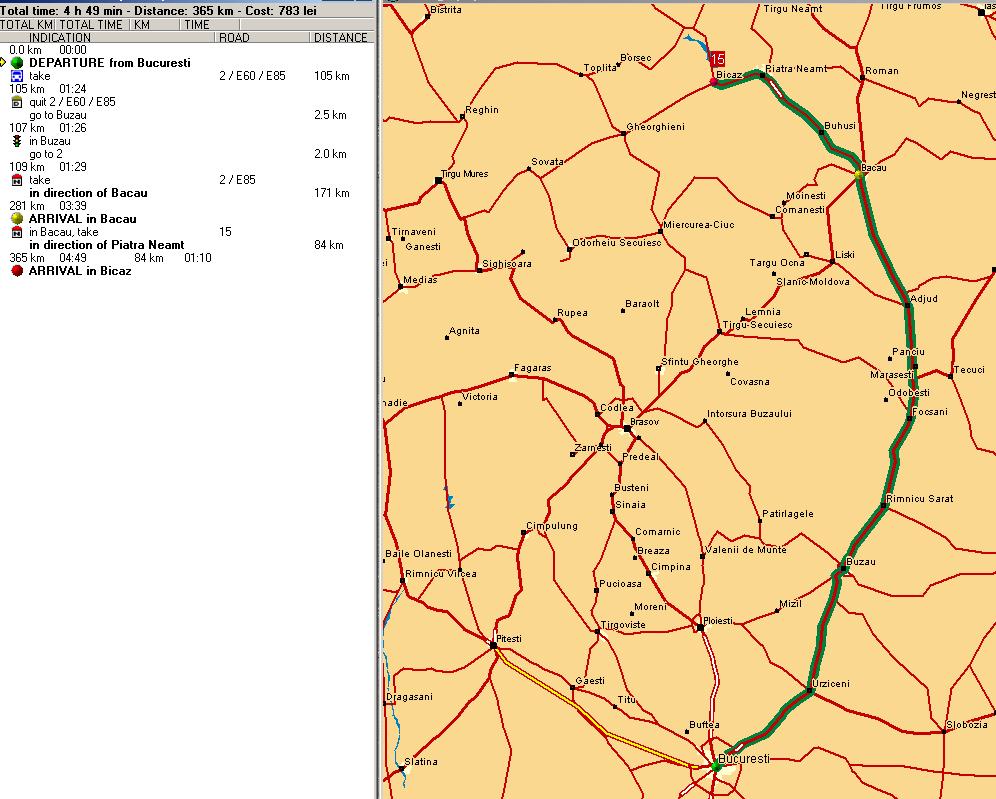Click the Bucuresti start marker on map

tap(717, 765)
